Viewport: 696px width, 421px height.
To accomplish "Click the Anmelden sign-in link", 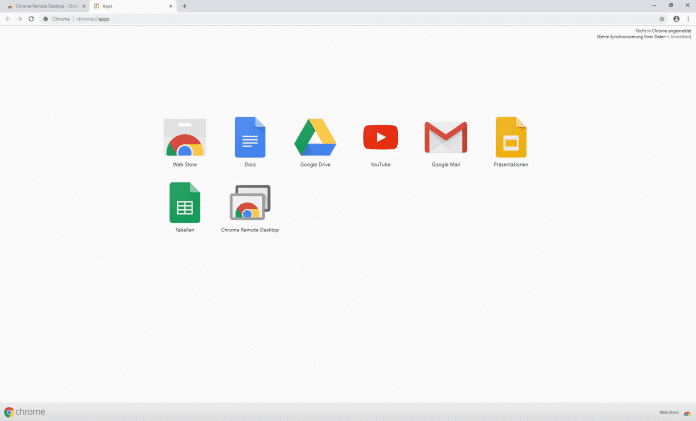I will (x=681, y=35).
